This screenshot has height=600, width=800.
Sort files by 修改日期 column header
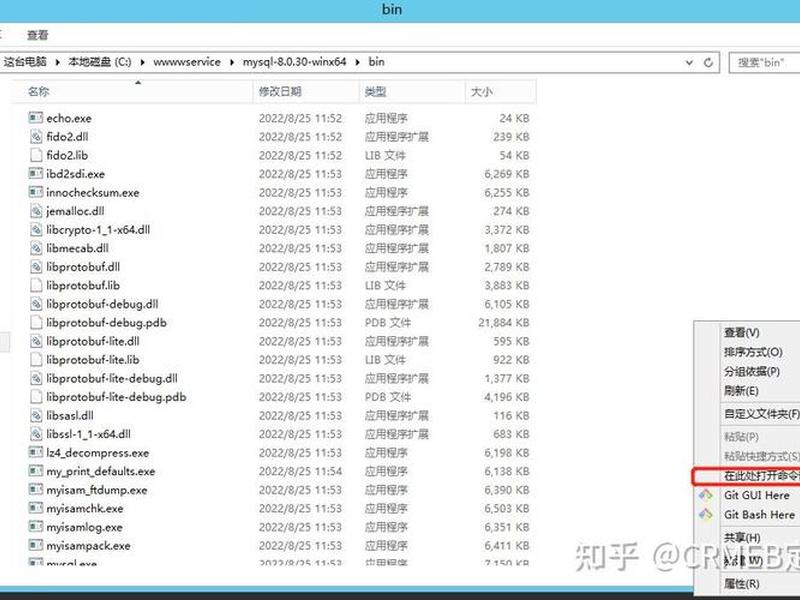tap(306, 92)
